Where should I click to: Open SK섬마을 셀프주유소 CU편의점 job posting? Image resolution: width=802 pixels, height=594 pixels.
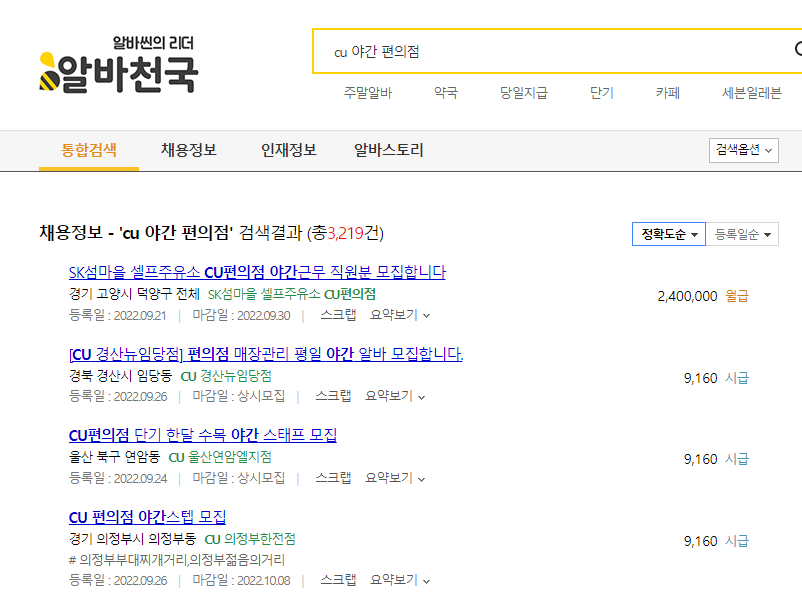coord(257,272)
